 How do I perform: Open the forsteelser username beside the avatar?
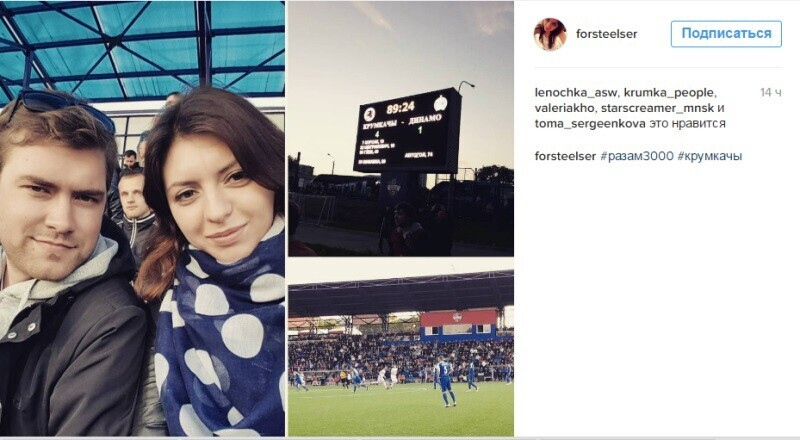tap(607, 34)
